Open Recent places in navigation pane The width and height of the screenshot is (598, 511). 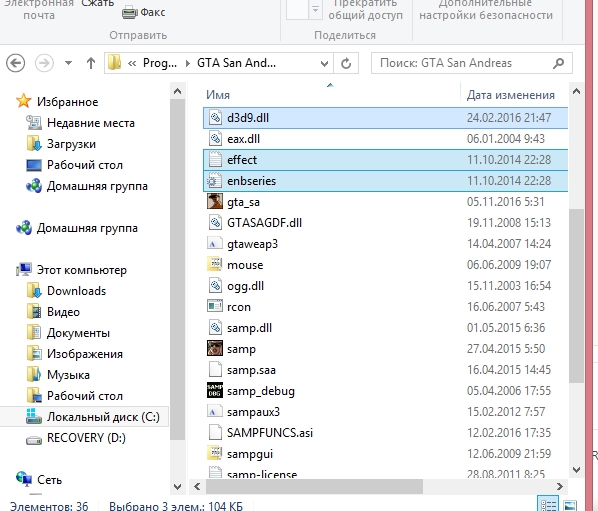coord(91,123)
